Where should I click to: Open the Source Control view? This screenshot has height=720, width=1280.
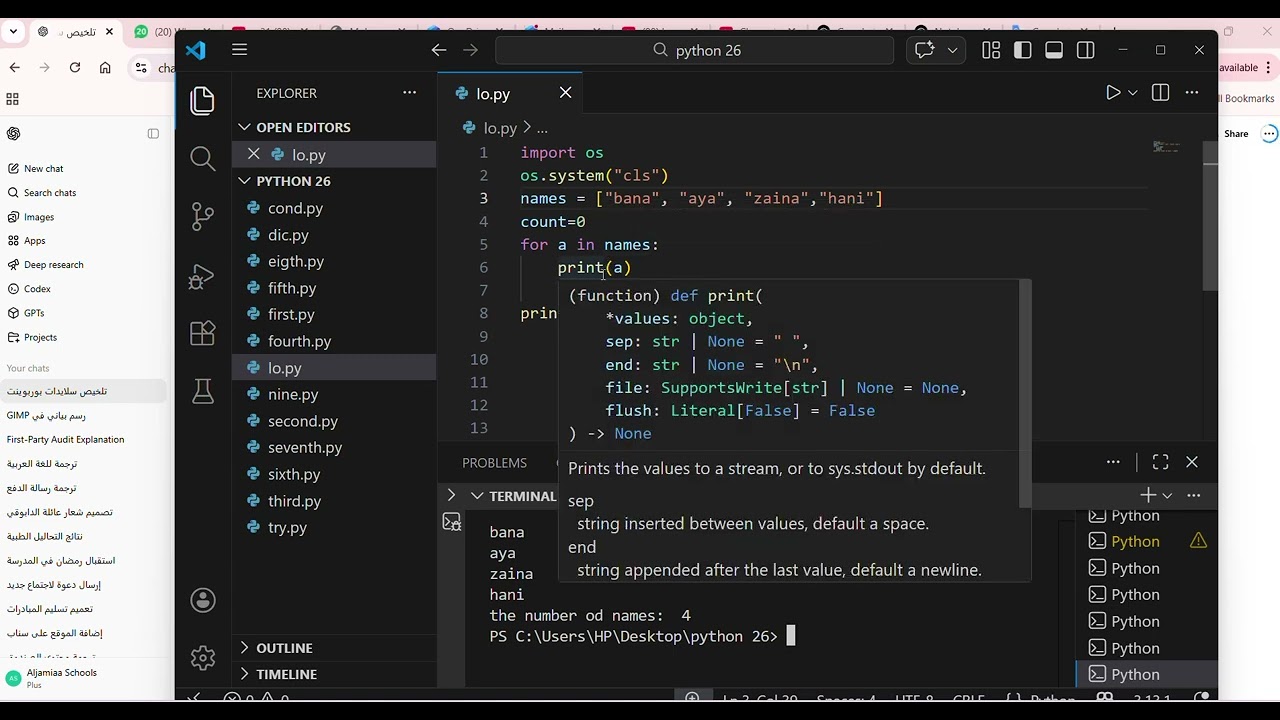[x=203, y=216]
